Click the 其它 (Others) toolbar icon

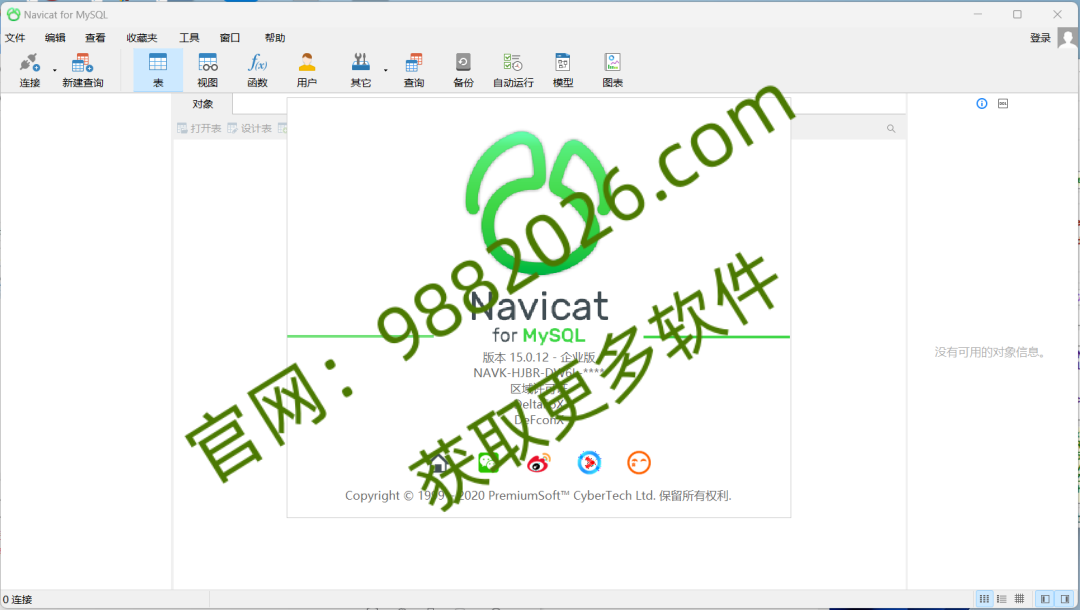(360, 70)
